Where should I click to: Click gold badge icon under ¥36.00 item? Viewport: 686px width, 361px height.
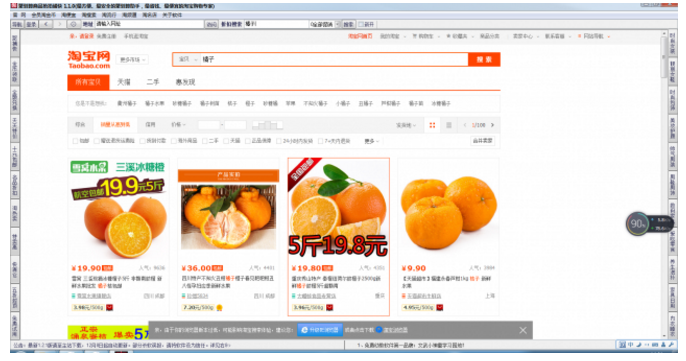219,308
